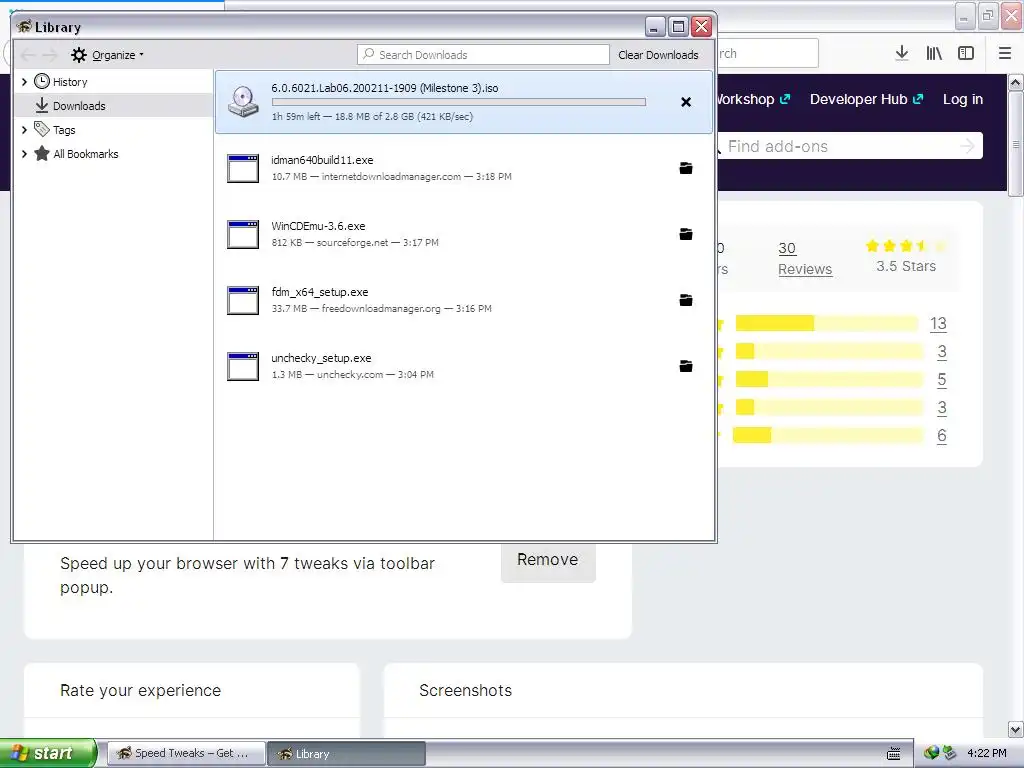This screenshot has height=768, width=1024.
Task: Toggle the browser sidebar icon
Action: click(x=966, y=53)
